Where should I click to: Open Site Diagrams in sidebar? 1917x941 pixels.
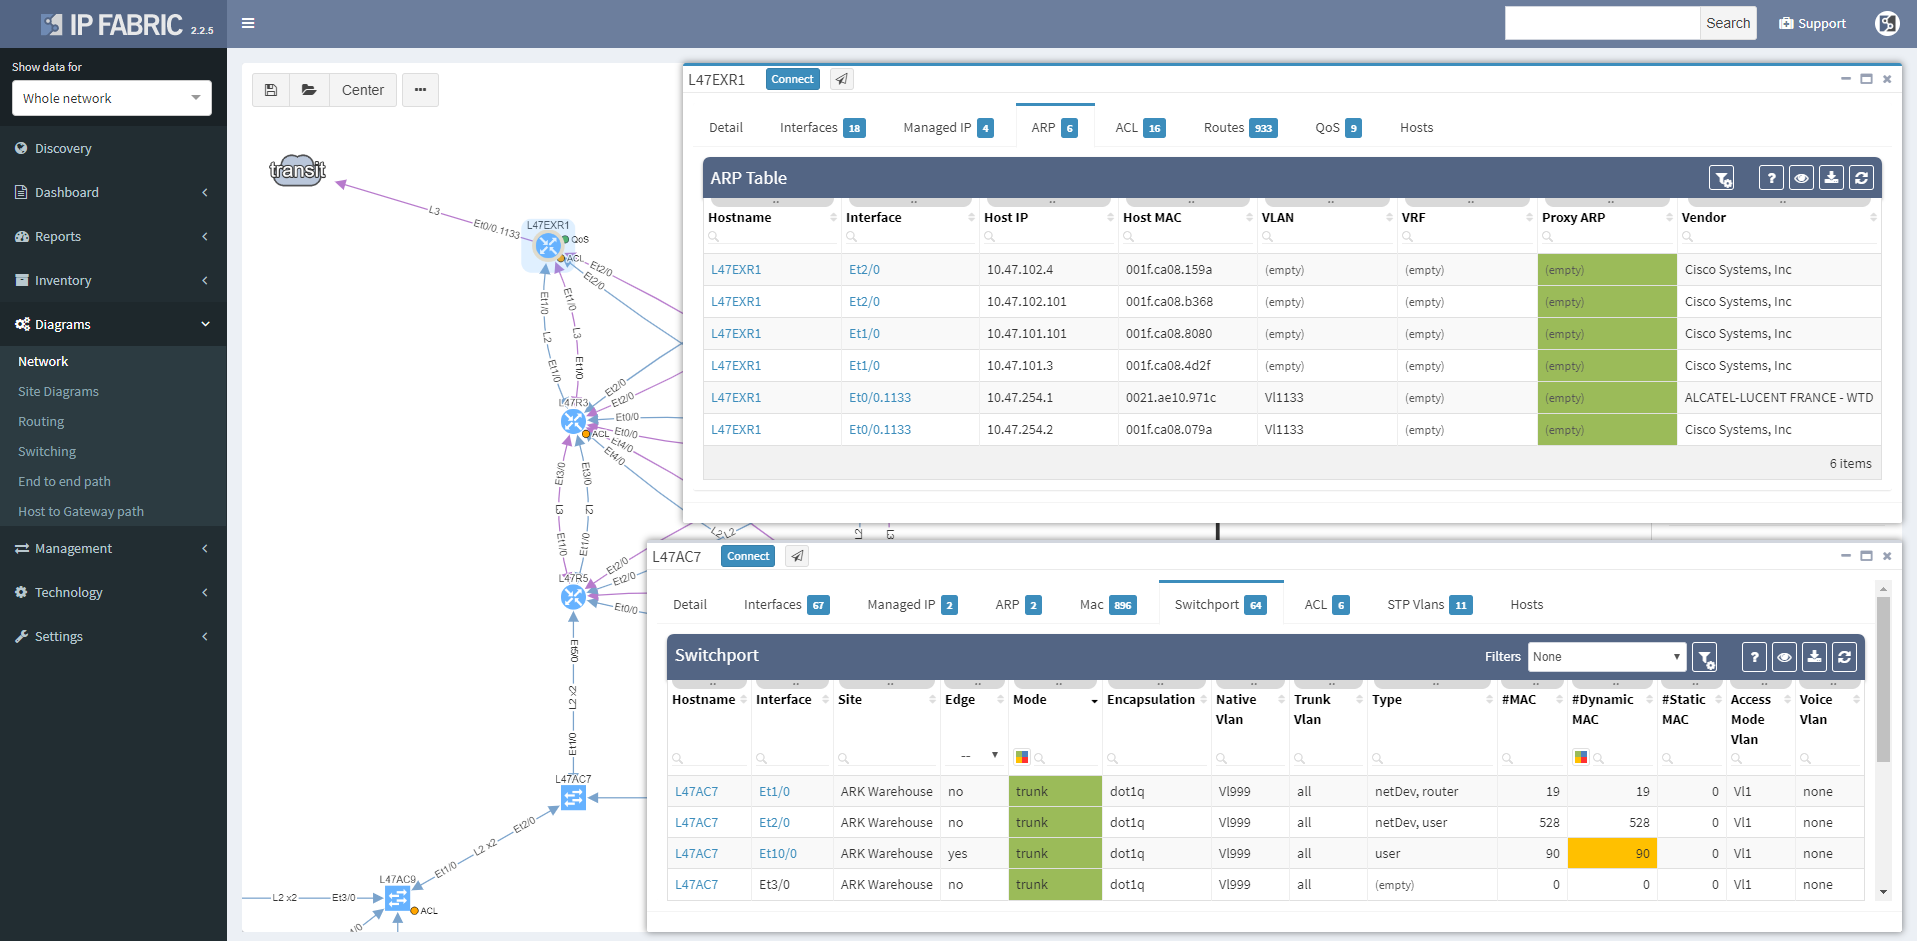click(58, 391)
